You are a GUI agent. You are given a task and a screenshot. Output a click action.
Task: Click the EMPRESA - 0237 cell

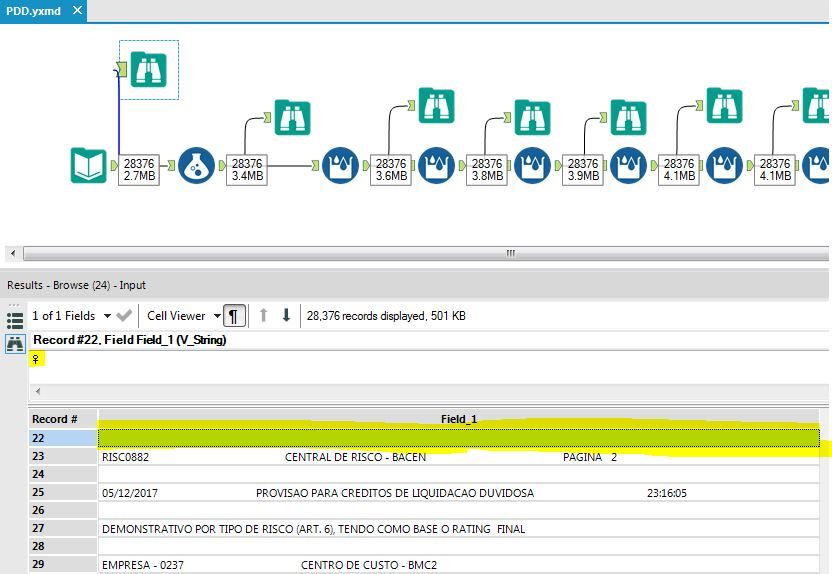click(x=459, y=564)
